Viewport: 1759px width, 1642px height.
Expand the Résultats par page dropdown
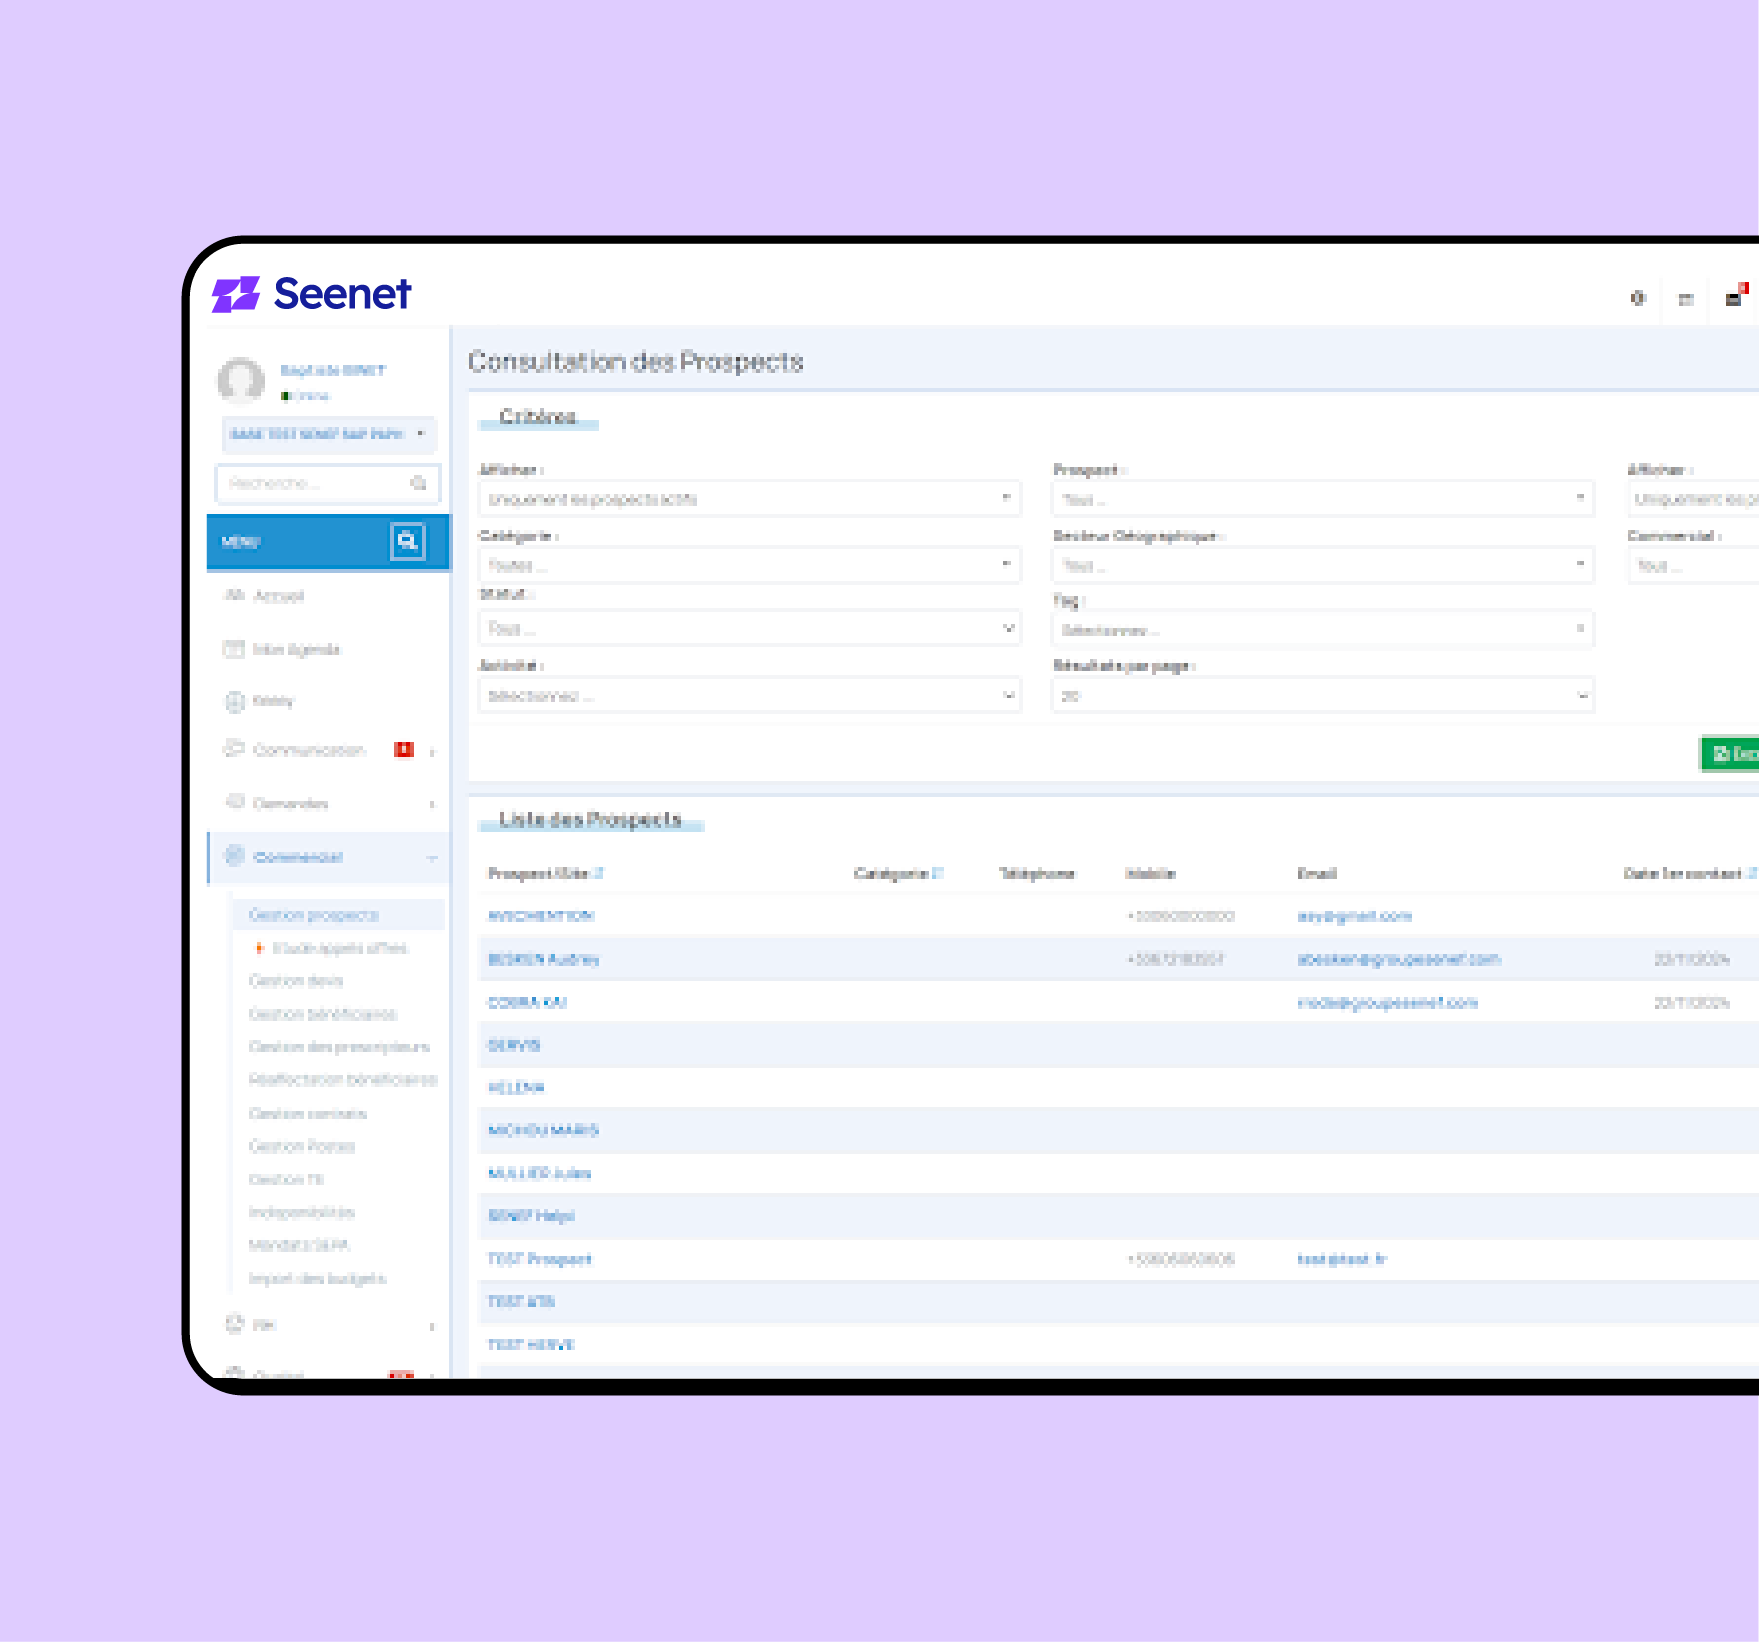pyautogui.click(x=1322, y=696)
